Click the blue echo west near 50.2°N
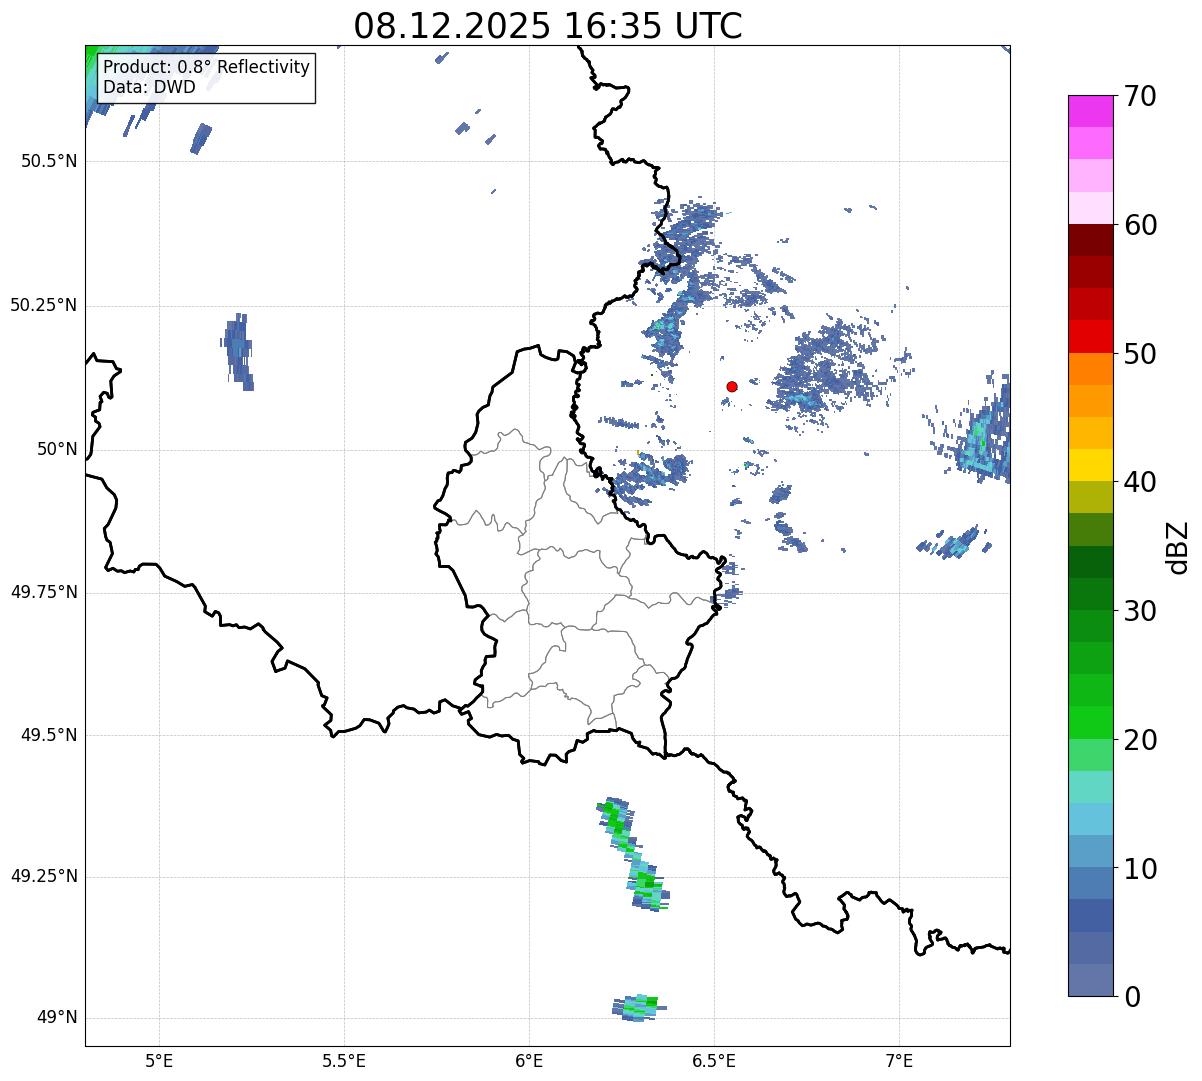This screenshot has width=1202, height=1081. (x=237, y=351)
